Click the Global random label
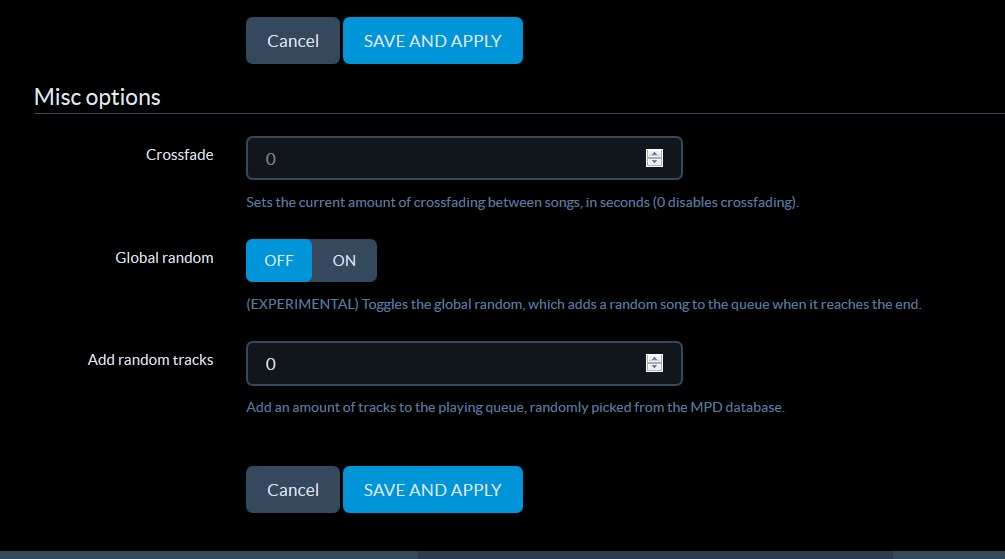This screenshot has height=559, width=1005. click(x=164, y=258)
